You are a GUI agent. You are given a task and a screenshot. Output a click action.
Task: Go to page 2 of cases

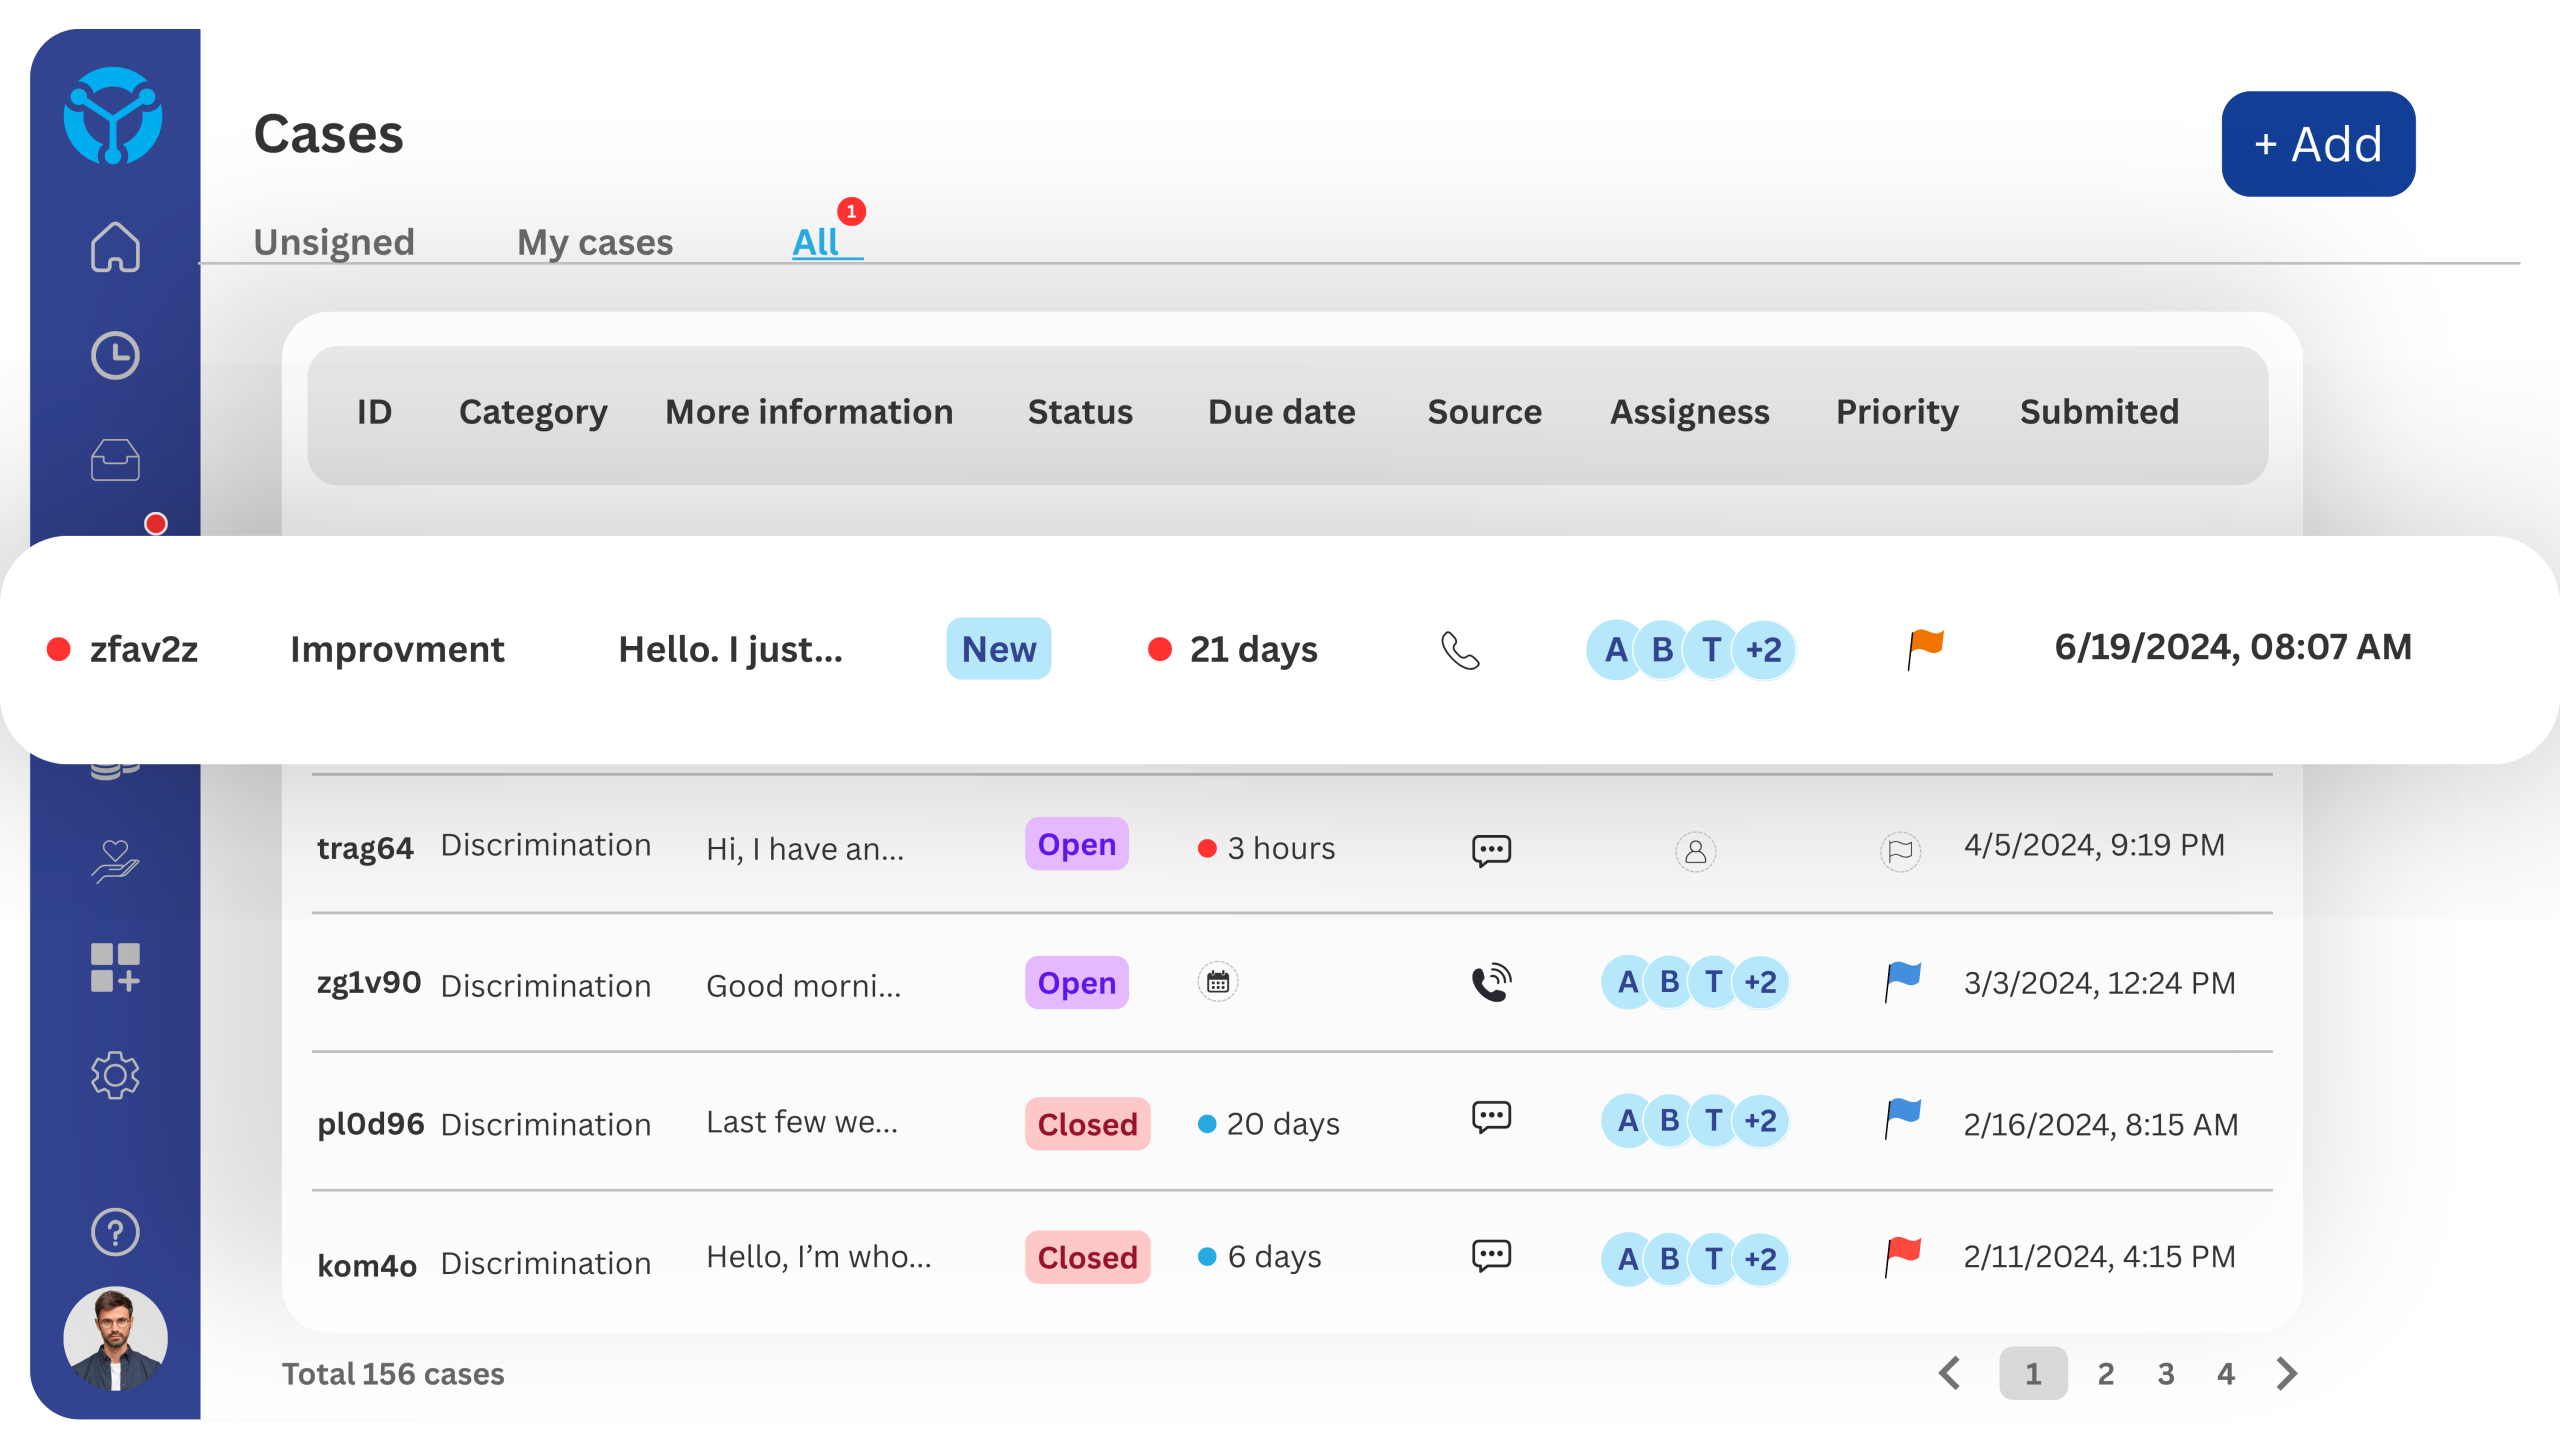coord(2105,1373)
